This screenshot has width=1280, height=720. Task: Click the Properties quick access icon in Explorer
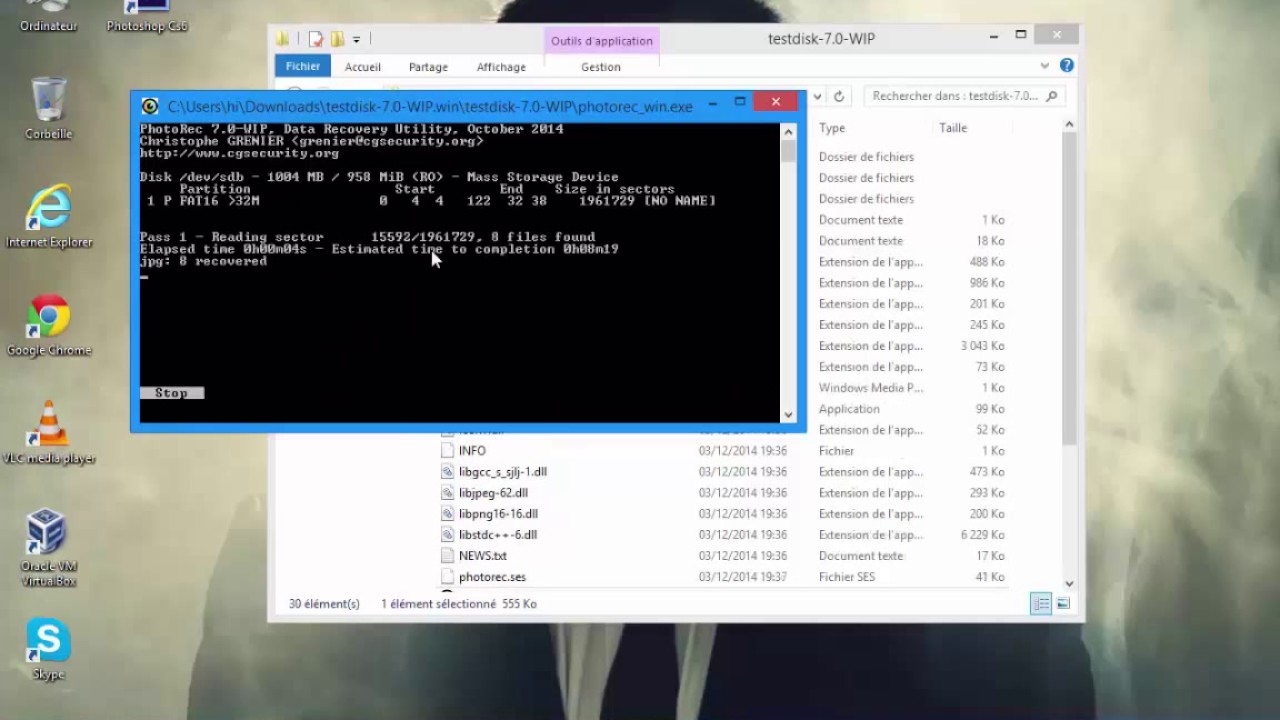coord(316,39)
